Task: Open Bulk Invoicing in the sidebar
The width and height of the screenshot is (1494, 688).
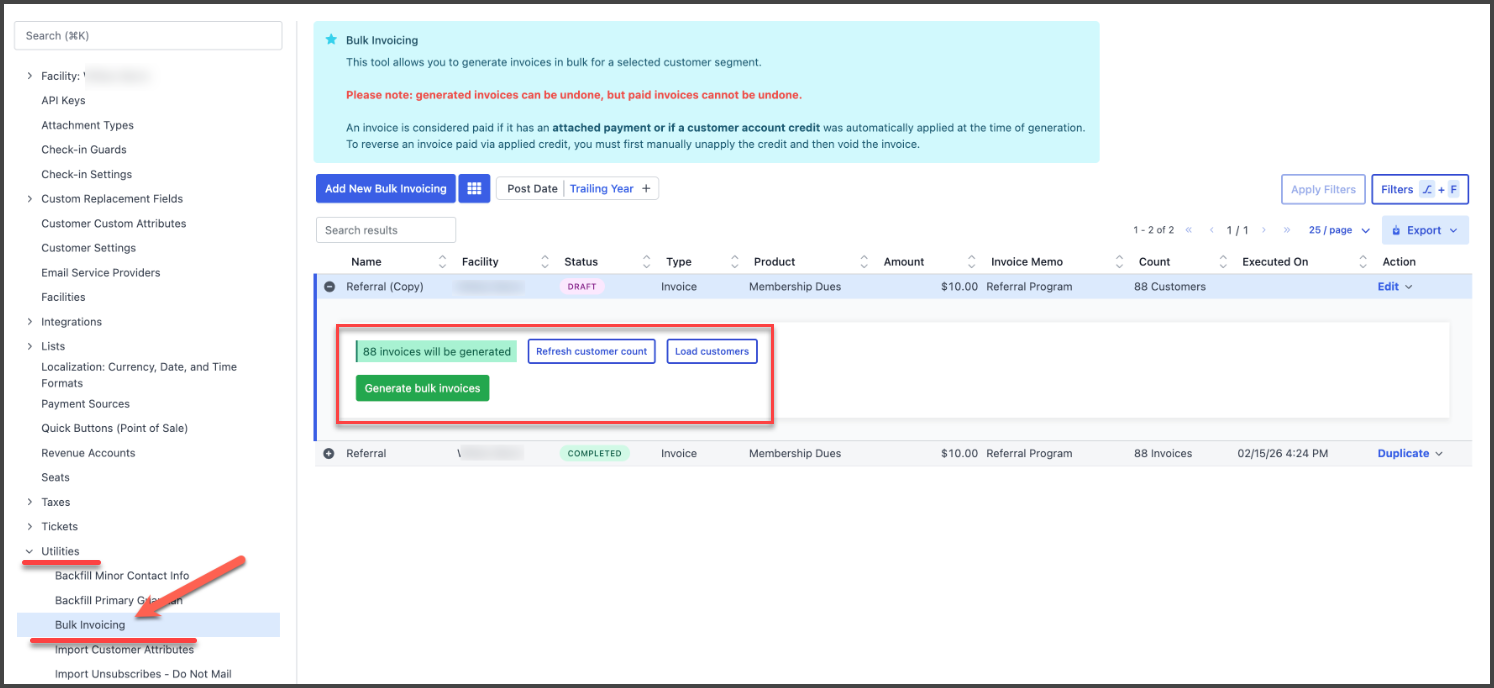Action: pyautogui.click(x=90, y=625)
